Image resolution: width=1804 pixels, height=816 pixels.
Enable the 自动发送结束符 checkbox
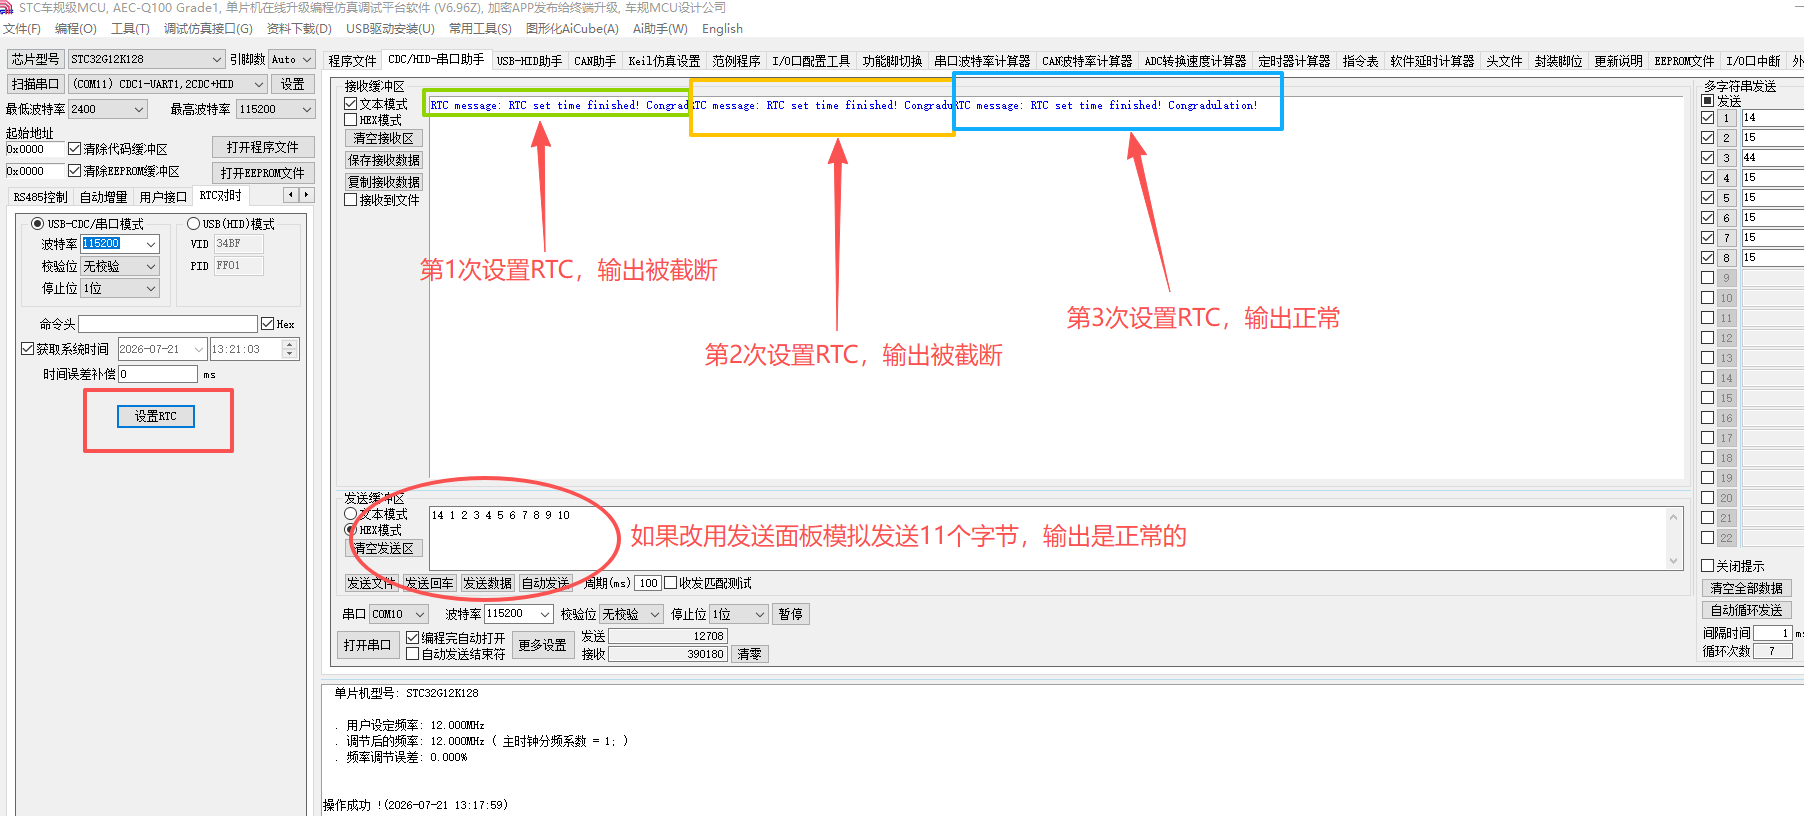tap(413, 654)
